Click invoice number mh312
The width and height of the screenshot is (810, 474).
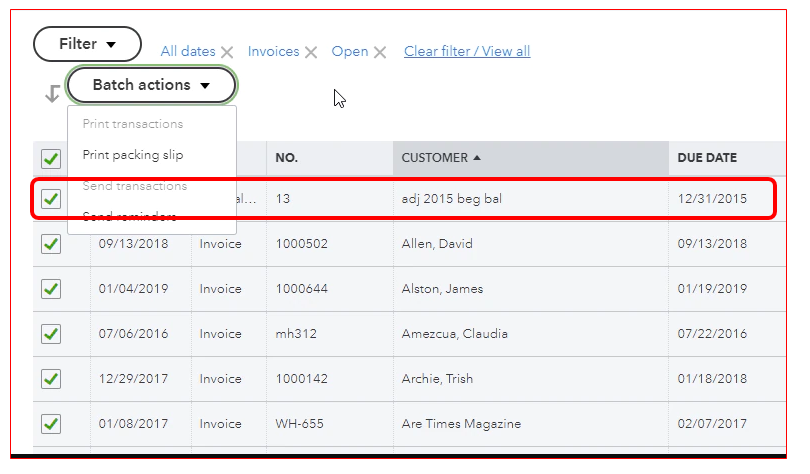click(x=296, y=334)
